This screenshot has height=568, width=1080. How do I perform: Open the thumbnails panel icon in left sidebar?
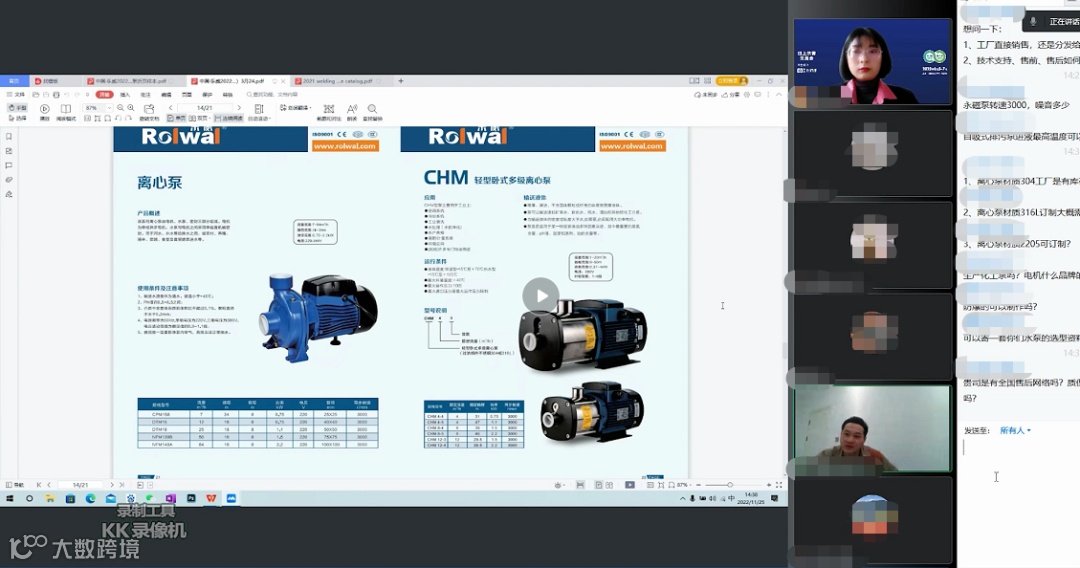coord(9,151)
